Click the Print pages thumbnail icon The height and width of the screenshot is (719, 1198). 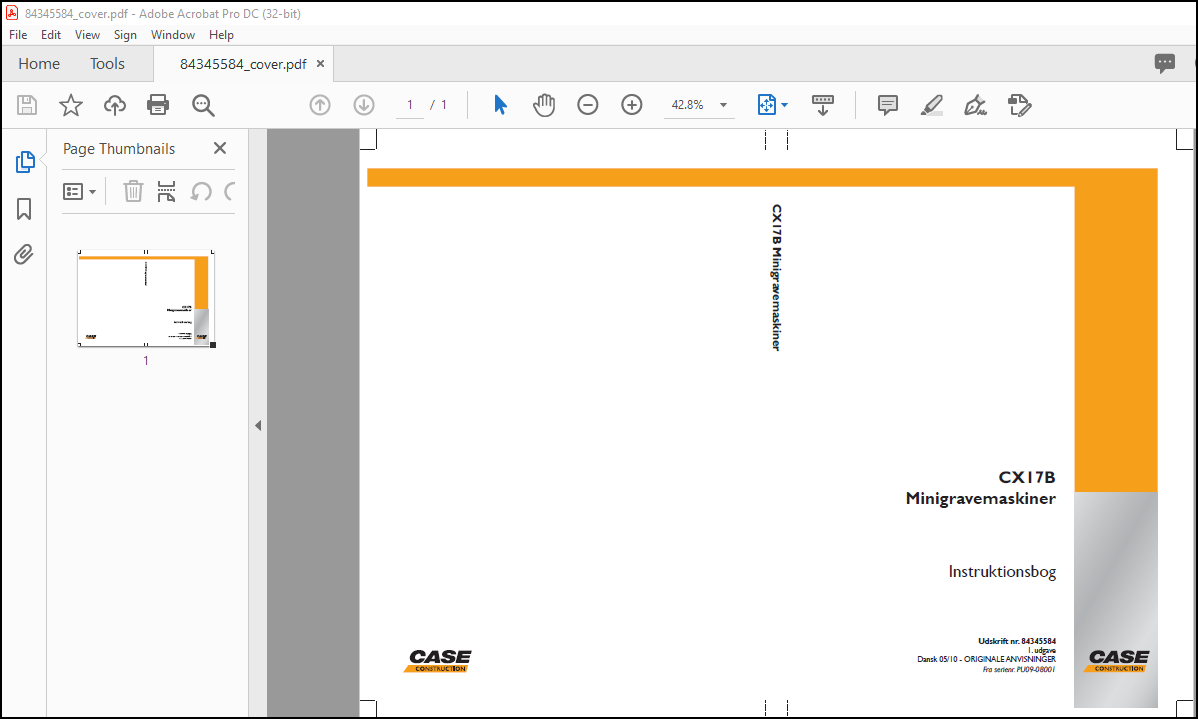[166, 191]
